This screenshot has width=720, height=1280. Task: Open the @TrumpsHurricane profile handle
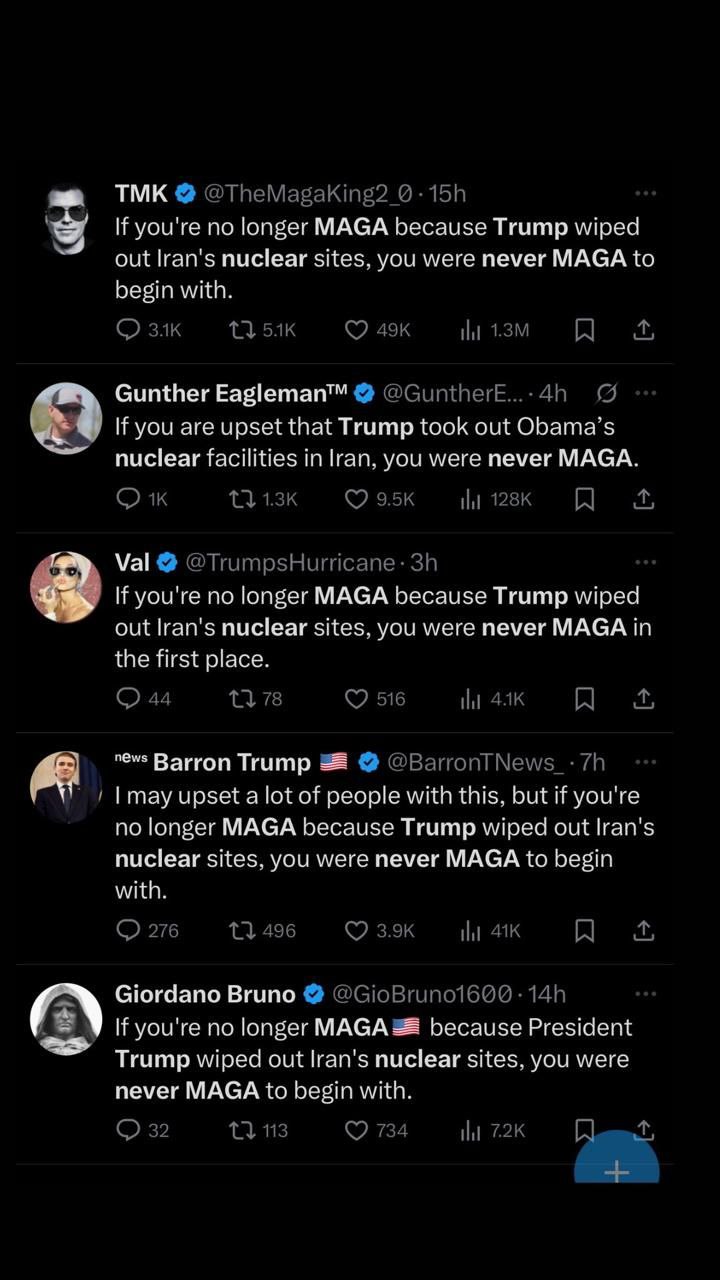289,562
